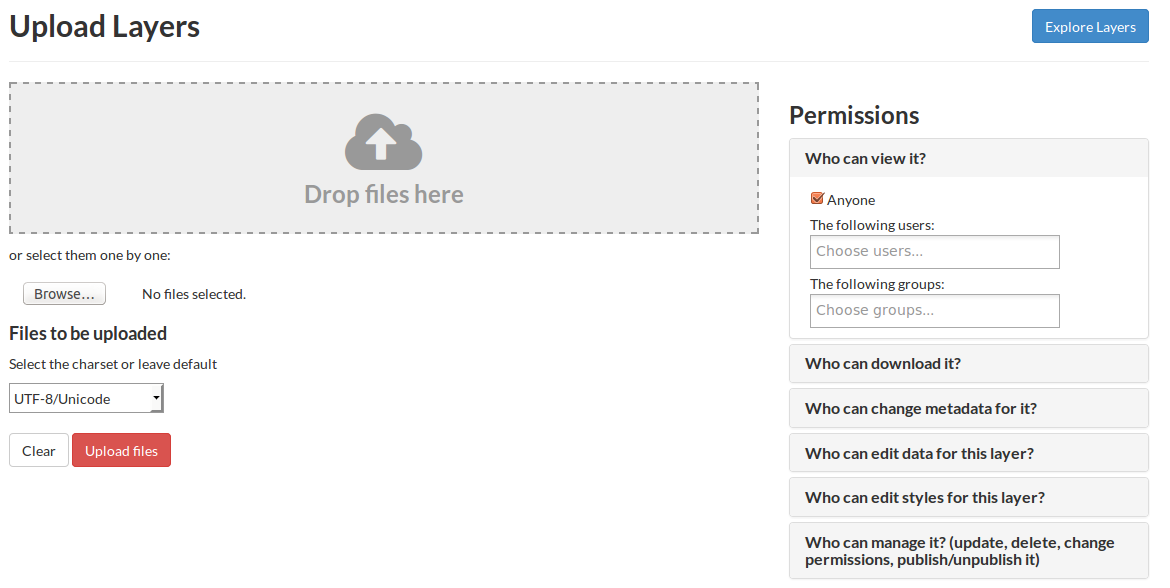Click the "Drop files here" text

[x=384, y=194]
